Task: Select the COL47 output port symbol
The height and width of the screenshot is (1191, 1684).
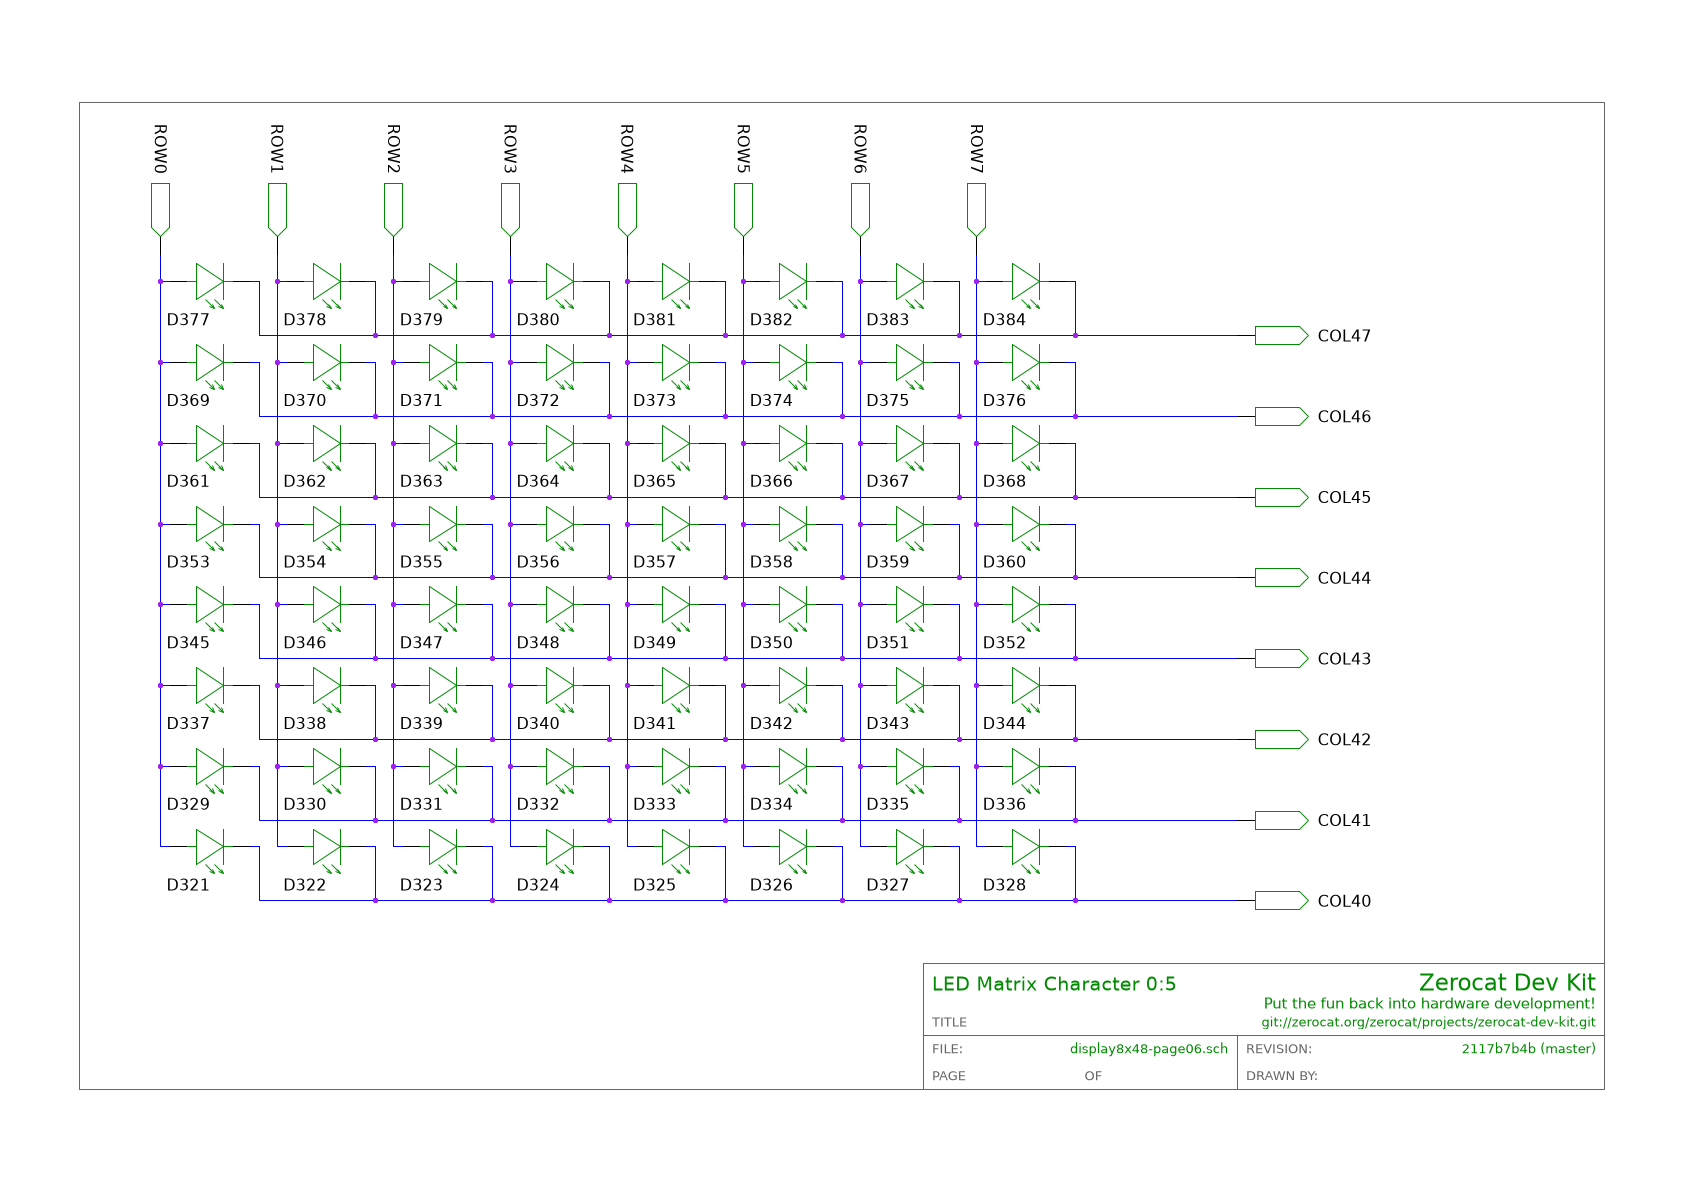Action: pyautogui.click(x=1281, y=336)
